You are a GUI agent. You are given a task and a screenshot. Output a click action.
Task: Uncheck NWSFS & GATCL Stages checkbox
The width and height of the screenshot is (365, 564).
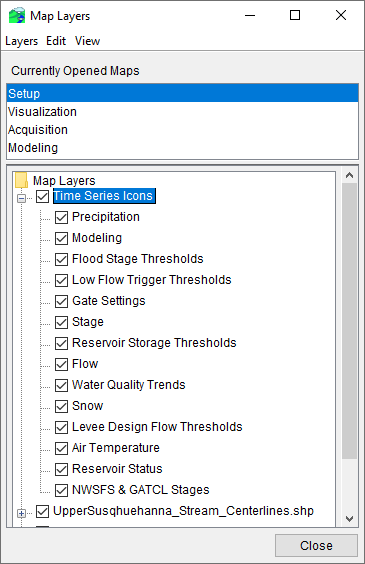point(61,490)
